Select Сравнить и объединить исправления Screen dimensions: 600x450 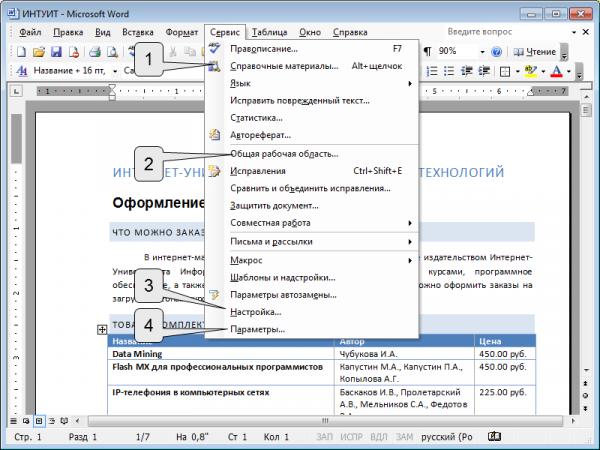[311, 188]
